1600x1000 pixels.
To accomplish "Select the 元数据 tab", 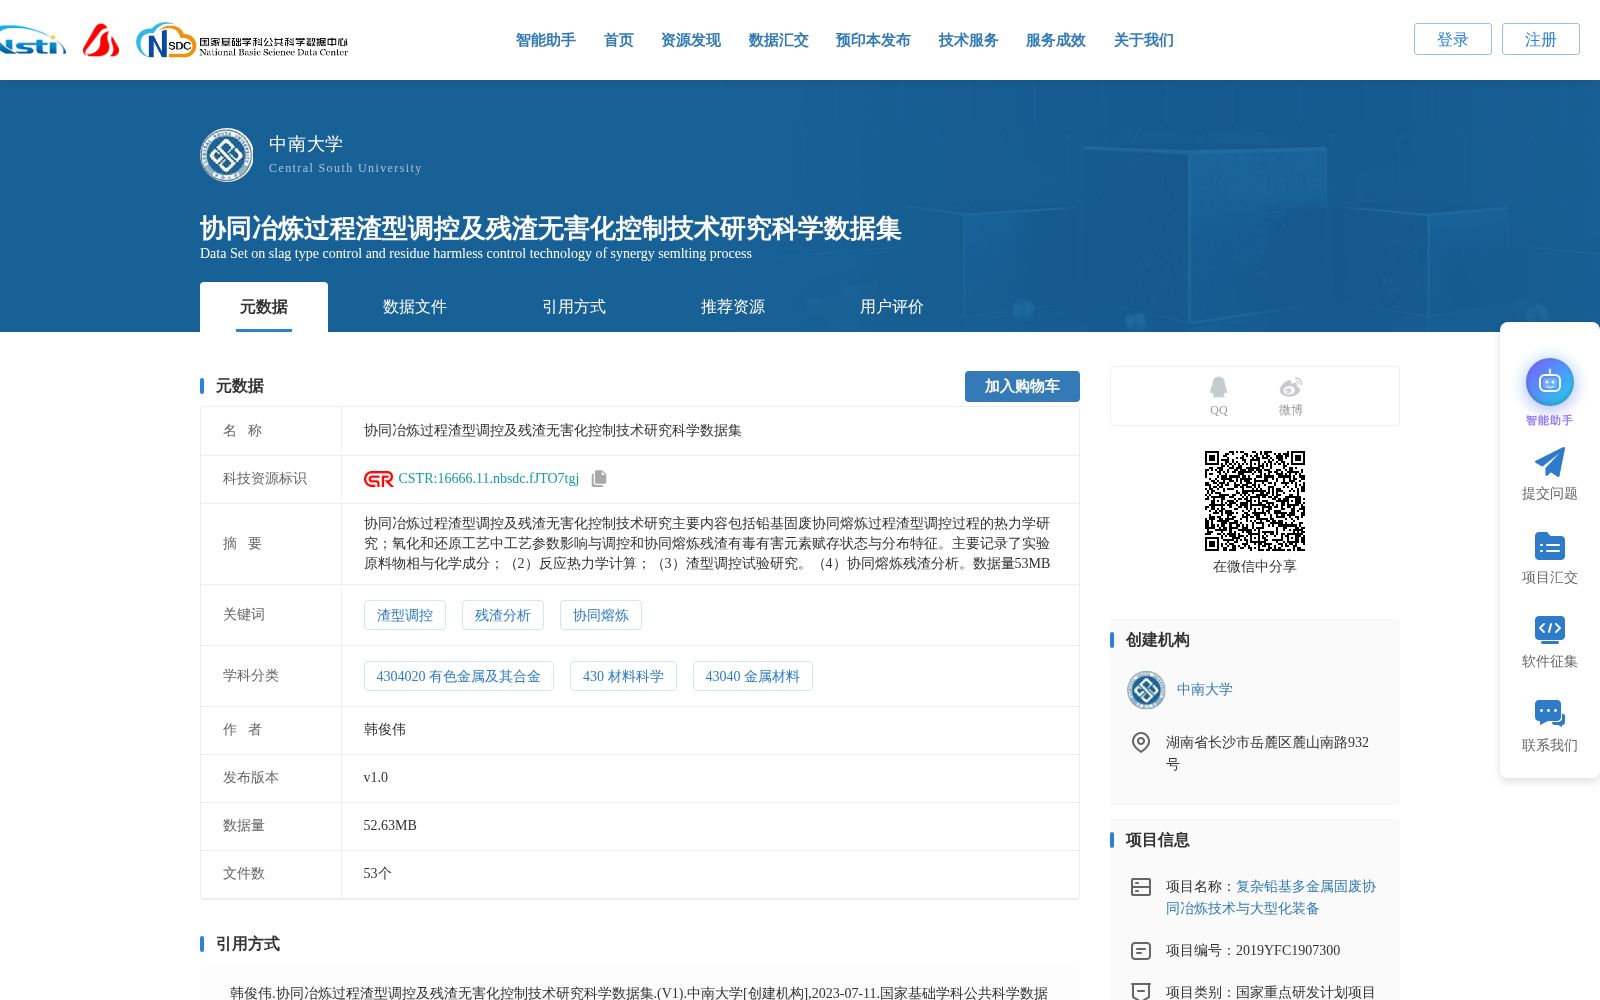I will [x=264, y=307].
